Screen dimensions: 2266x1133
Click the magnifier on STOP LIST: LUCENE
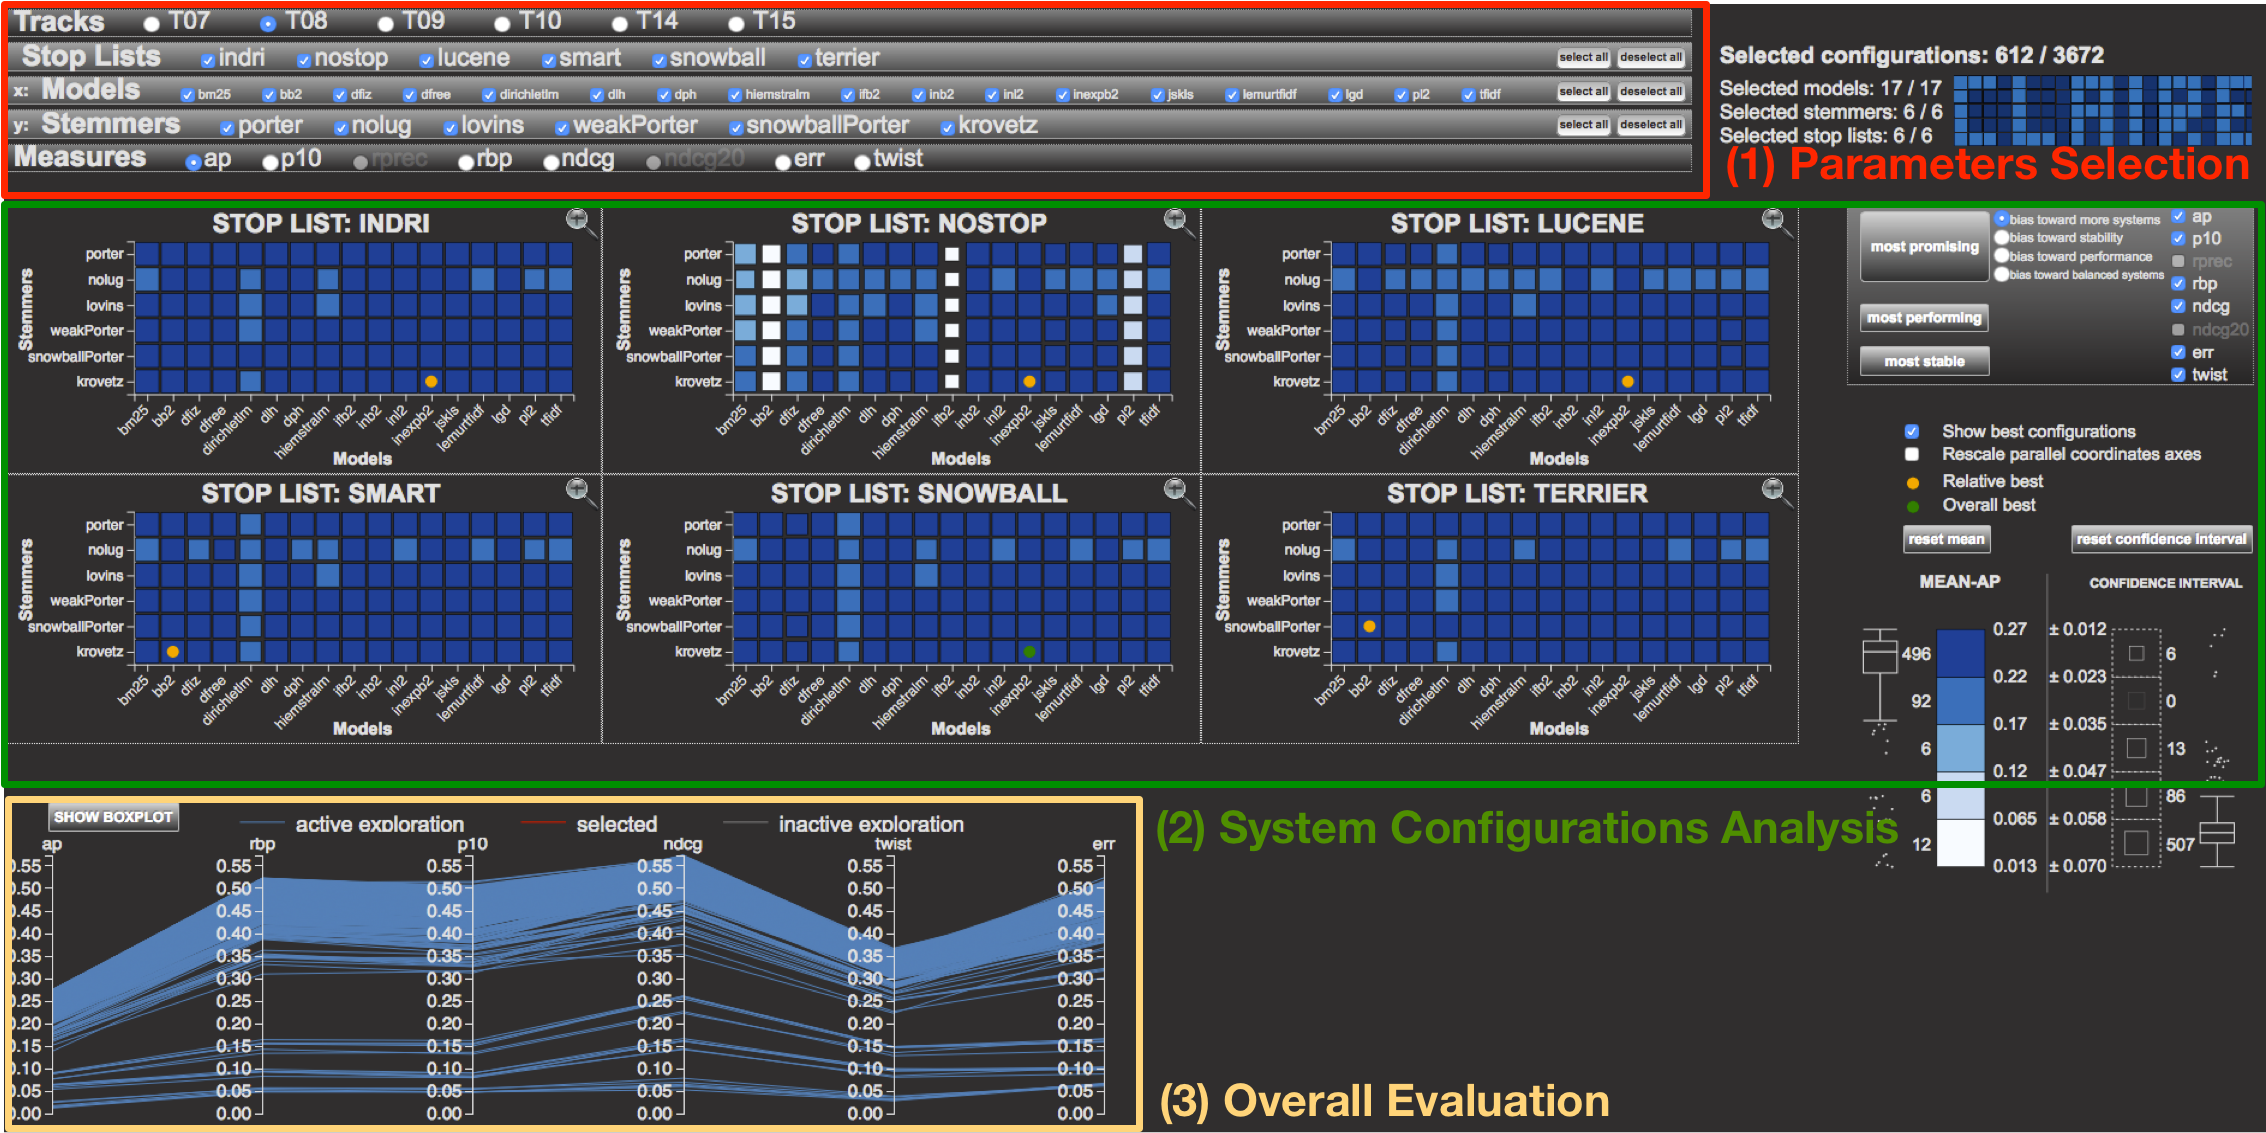(1774, 219)
